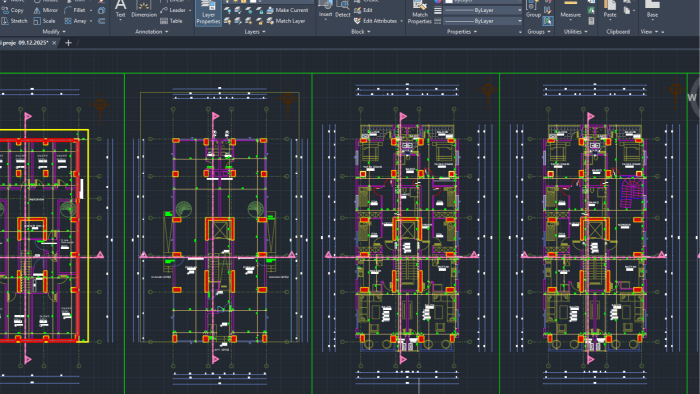Click the Group tool

click(533, 10)
